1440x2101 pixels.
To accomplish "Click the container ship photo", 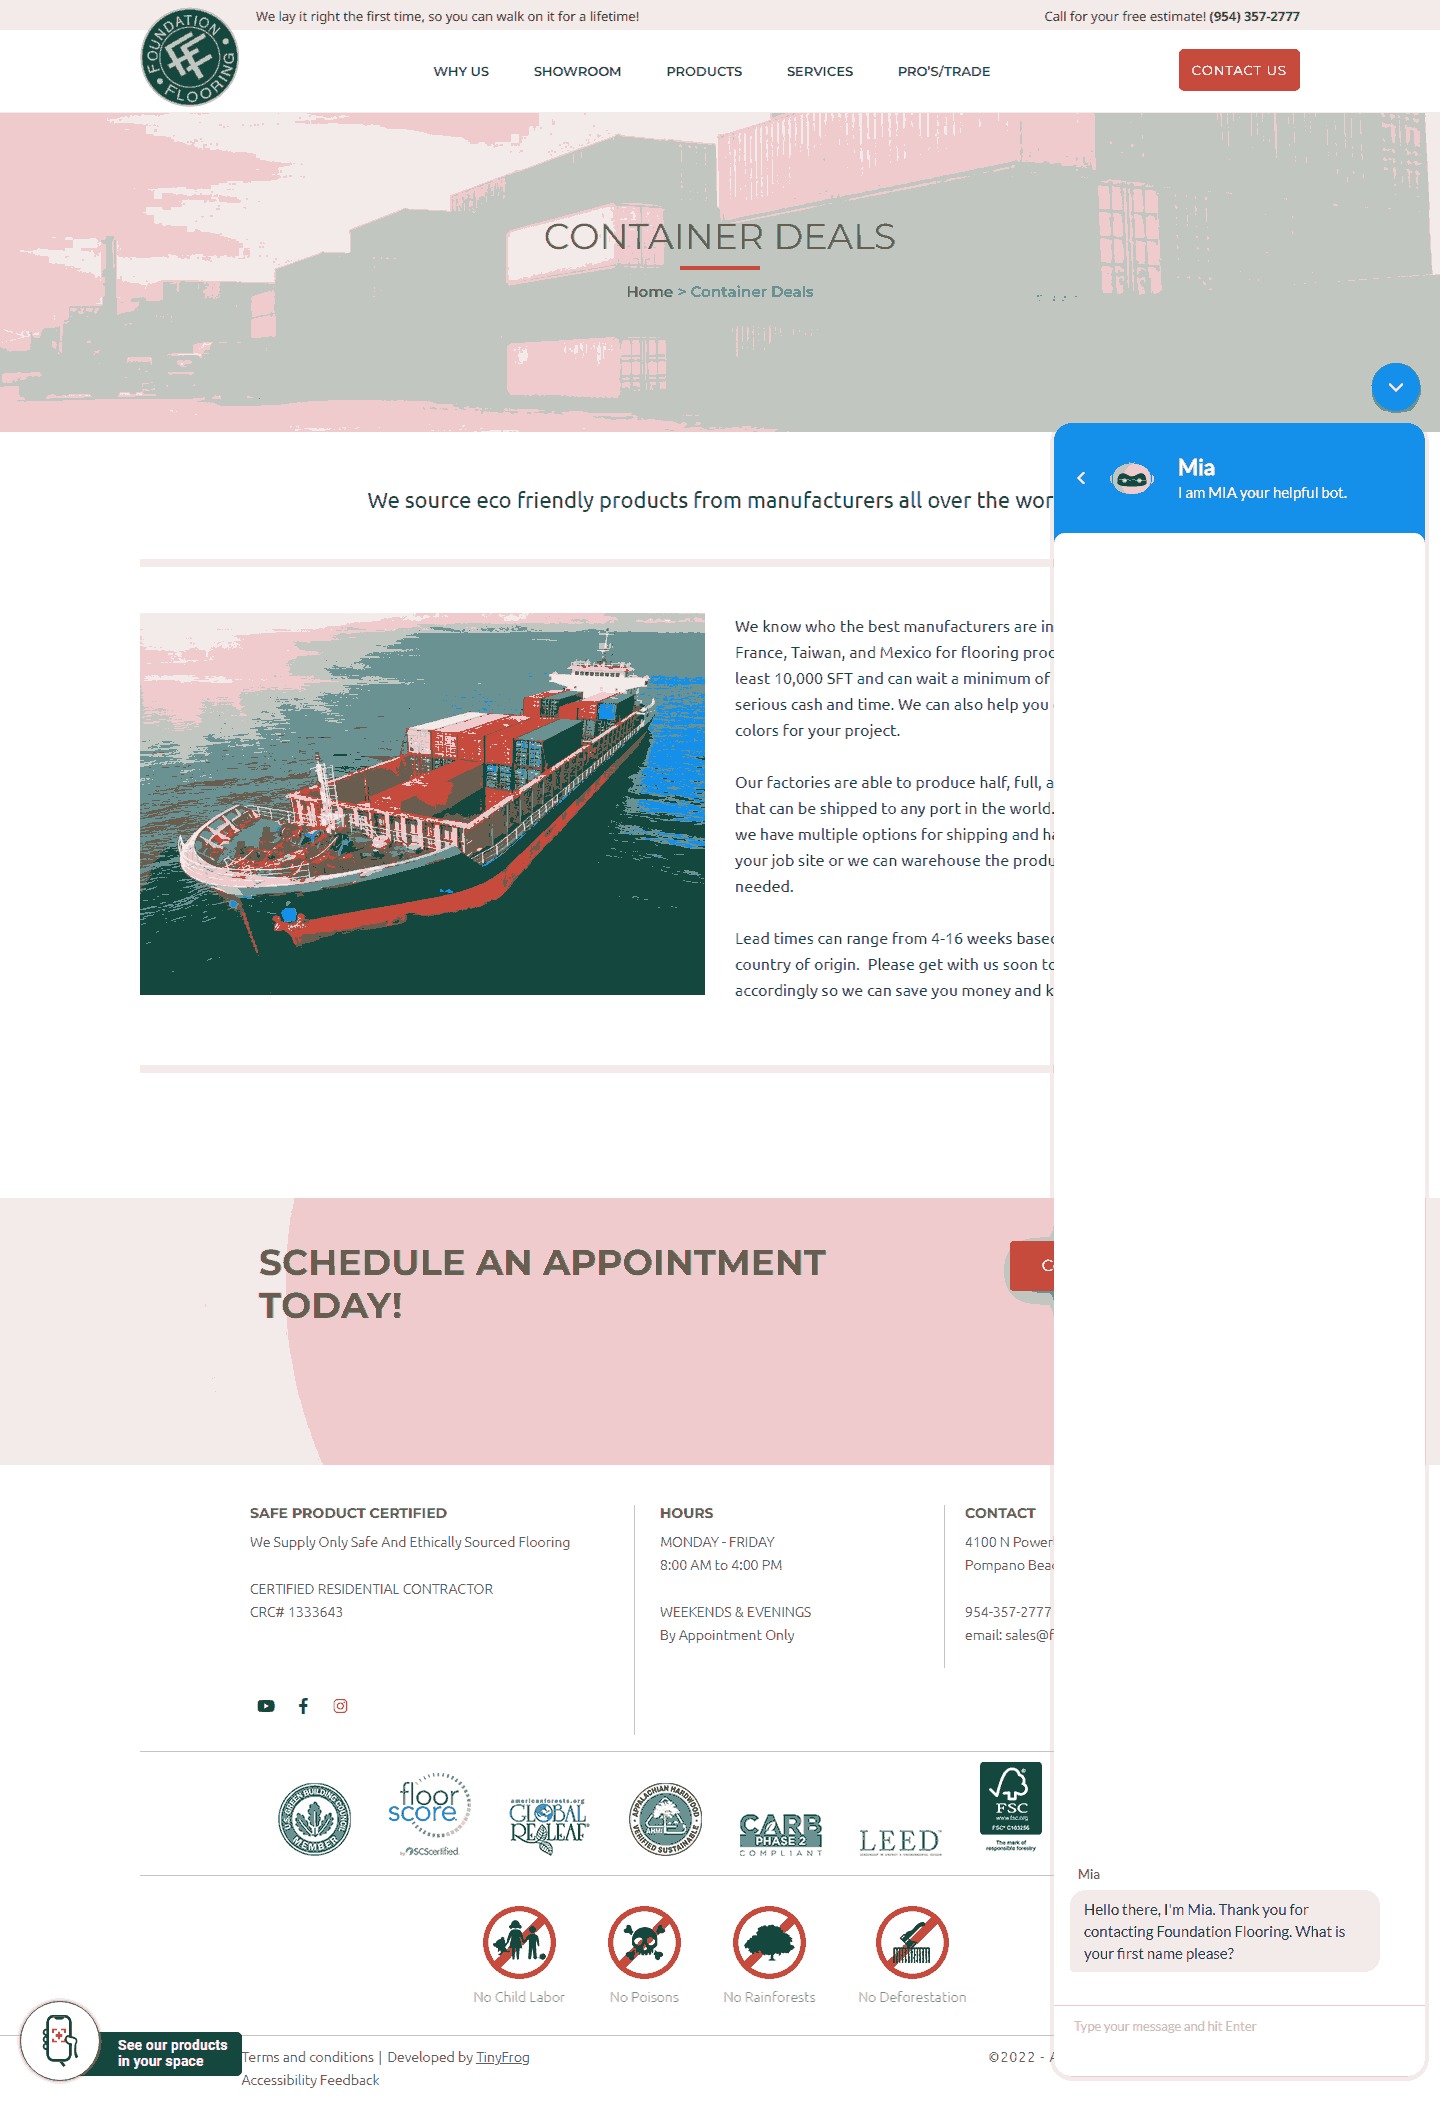I will coord(422,804).
